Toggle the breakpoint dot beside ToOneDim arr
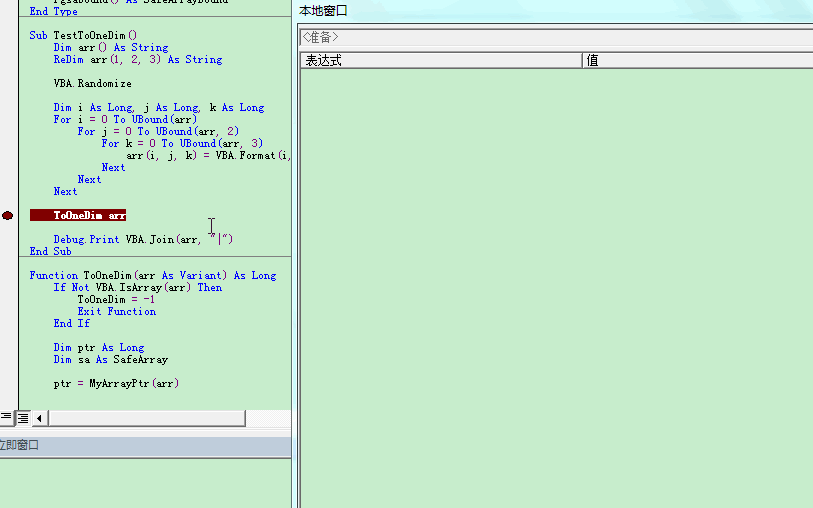 point(7,215)
